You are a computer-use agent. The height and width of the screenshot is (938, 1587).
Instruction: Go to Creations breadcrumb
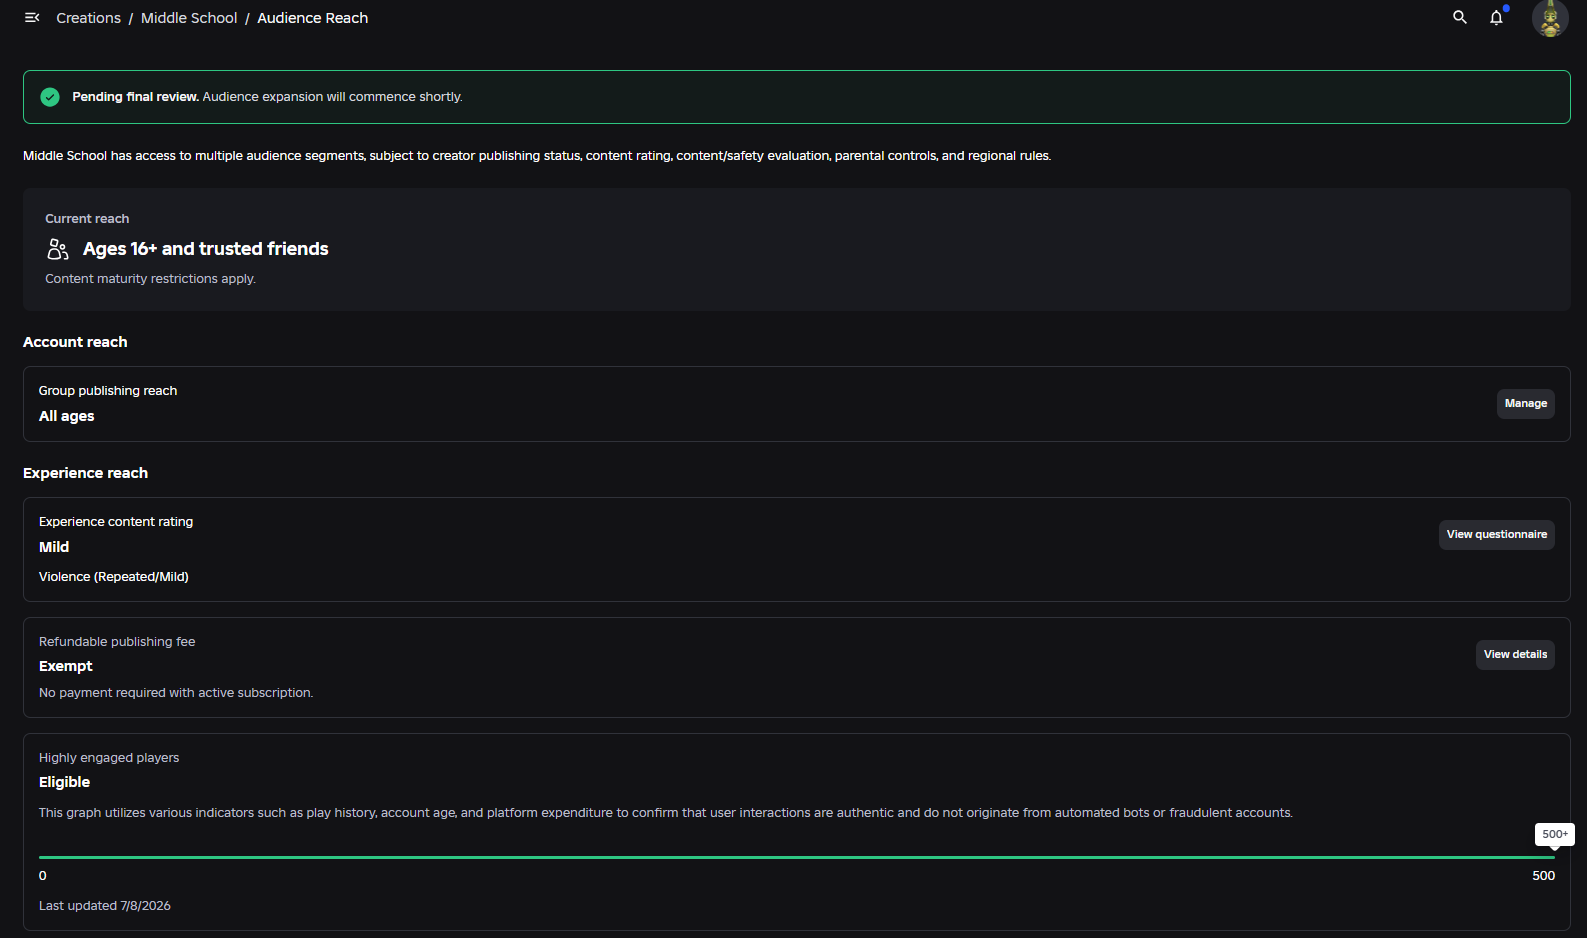click(88, 18)
